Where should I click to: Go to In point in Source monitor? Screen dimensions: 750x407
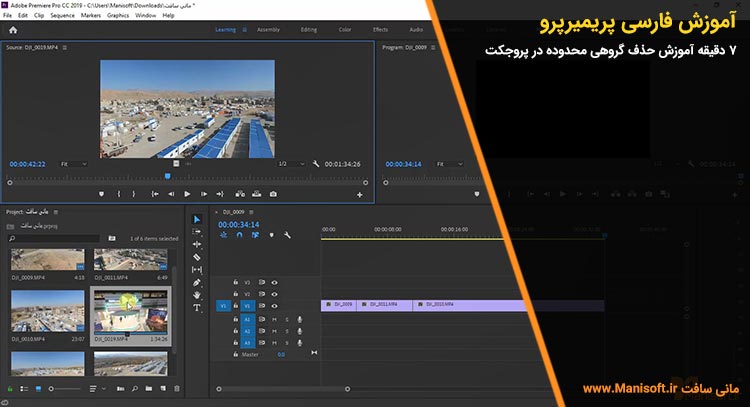click(x=155, y=194)
